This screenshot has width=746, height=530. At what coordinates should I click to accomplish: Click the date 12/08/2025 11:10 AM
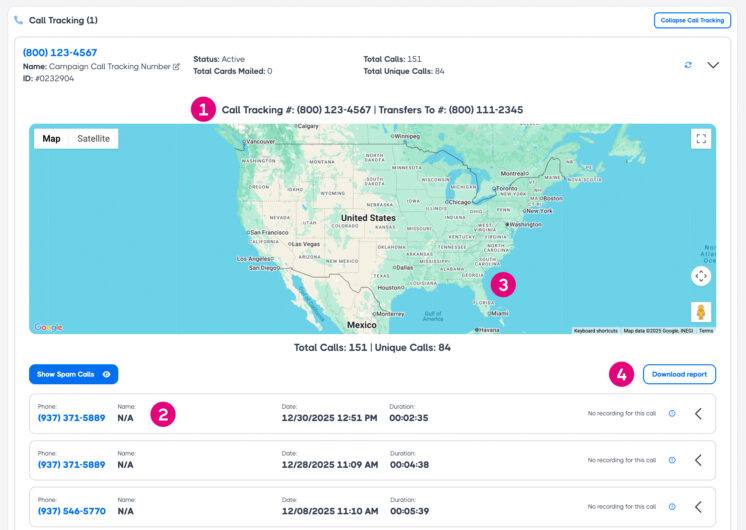click(x=330, y=511)
